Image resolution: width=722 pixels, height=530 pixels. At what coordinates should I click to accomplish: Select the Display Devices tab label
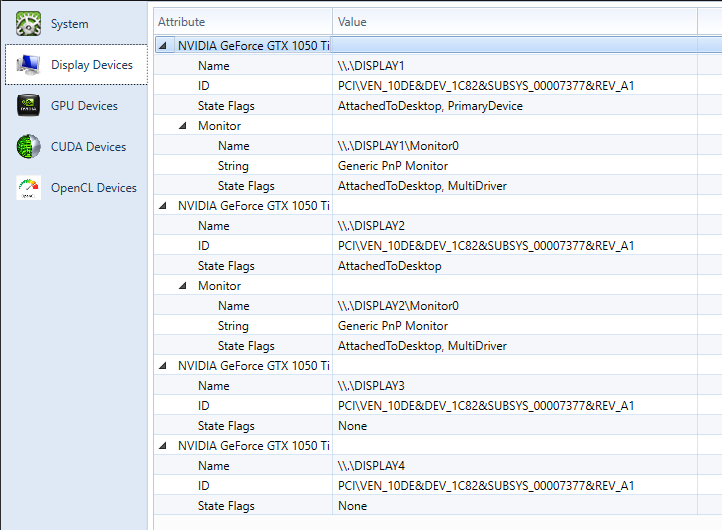coord(92,65)
